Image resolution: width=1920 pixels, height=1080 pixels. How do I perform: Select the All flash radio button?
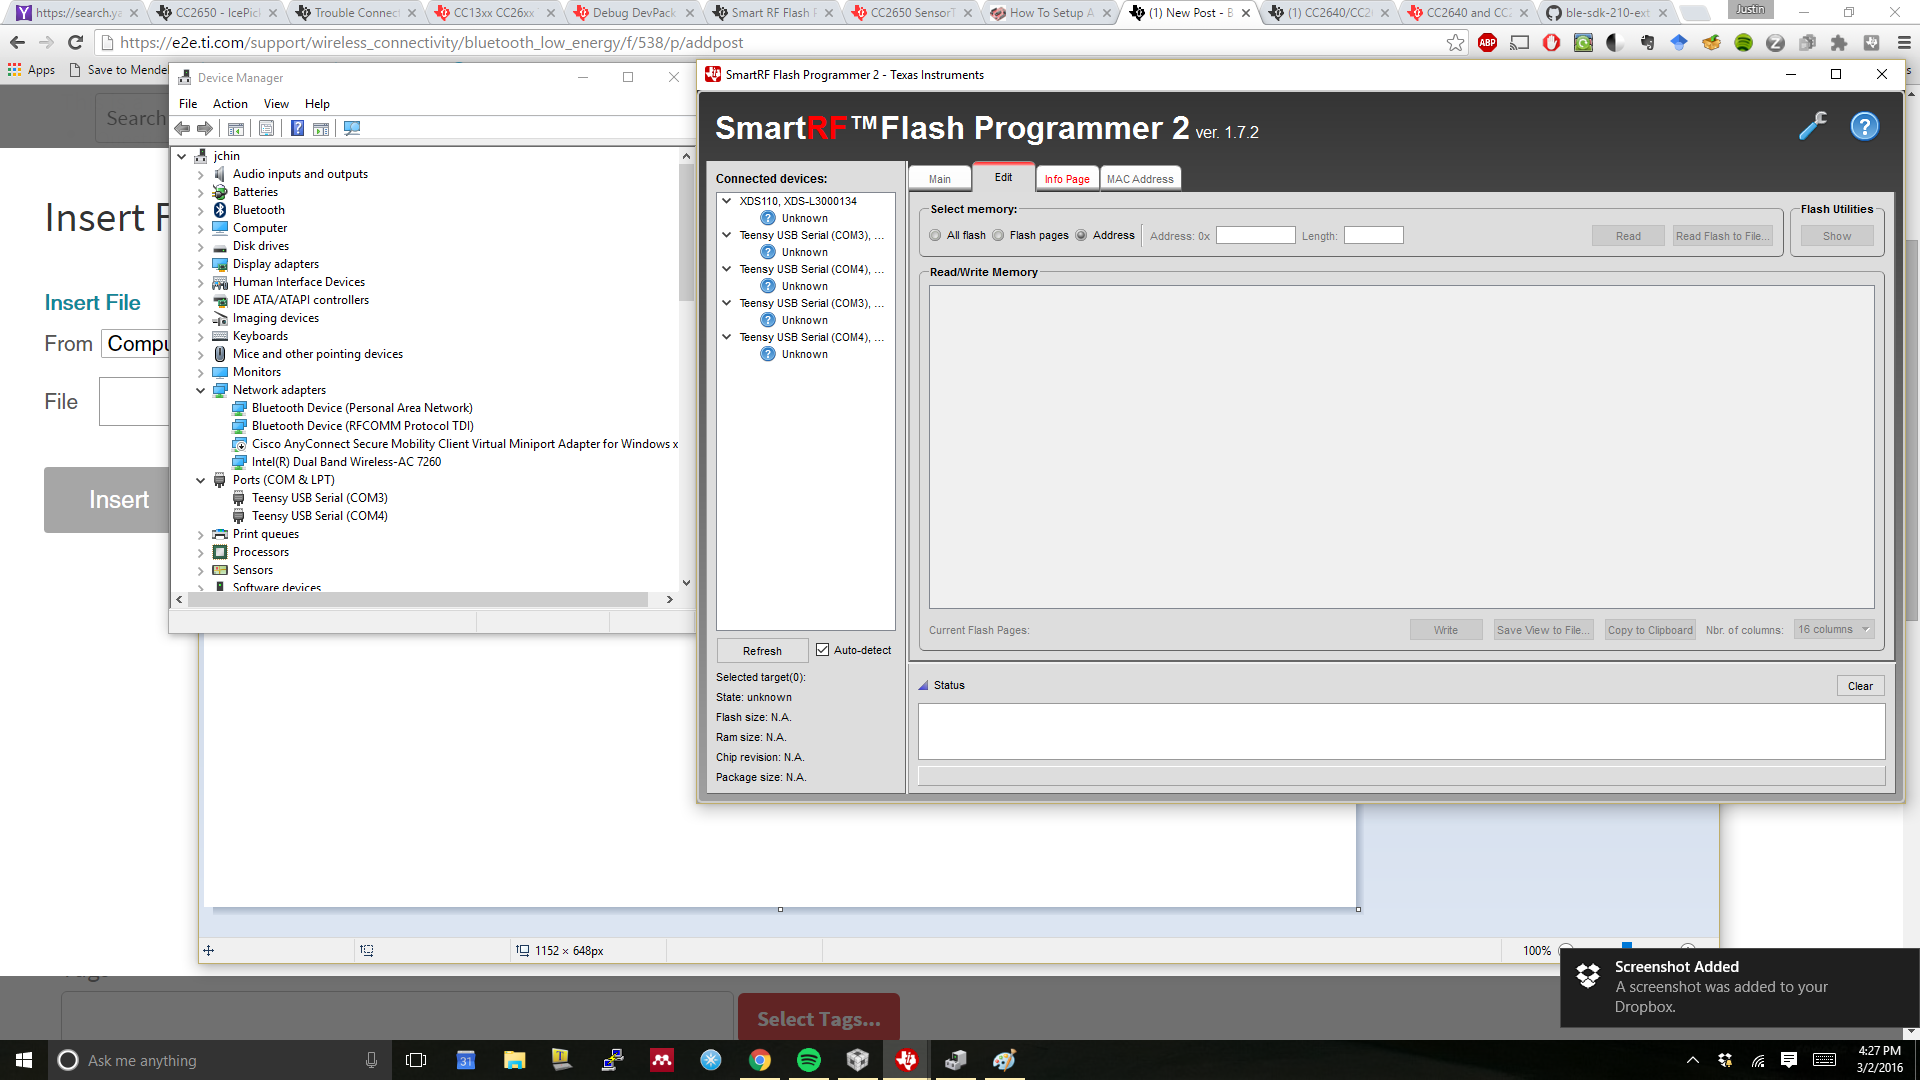pyautogui.click(x=935, y=236)
